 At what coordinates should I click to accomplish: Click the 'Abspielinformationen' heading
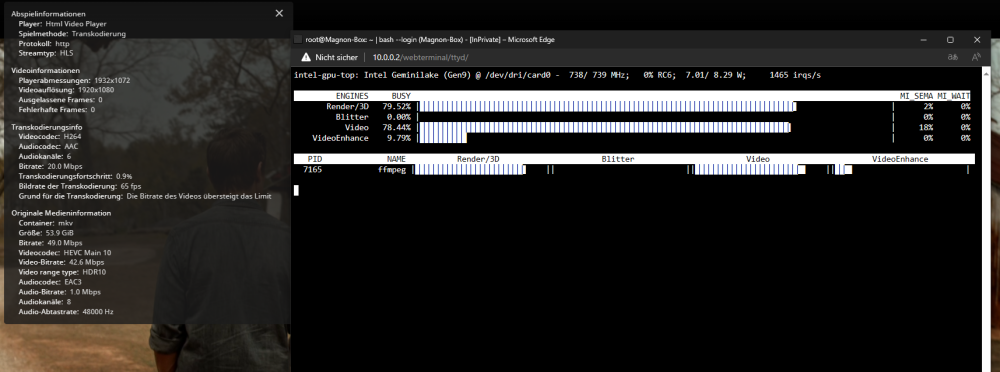pyautogui.click(x=48, y=13)
